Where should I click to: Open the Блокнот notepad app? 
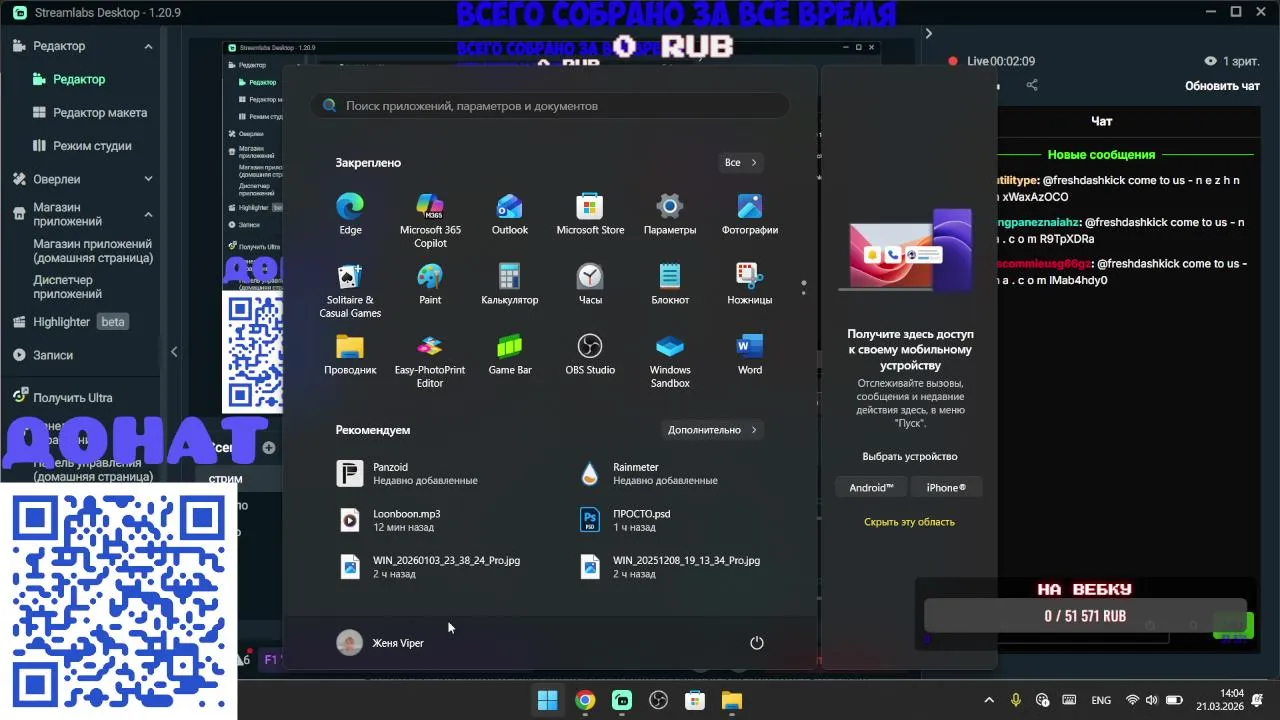[x=670, y=284]
